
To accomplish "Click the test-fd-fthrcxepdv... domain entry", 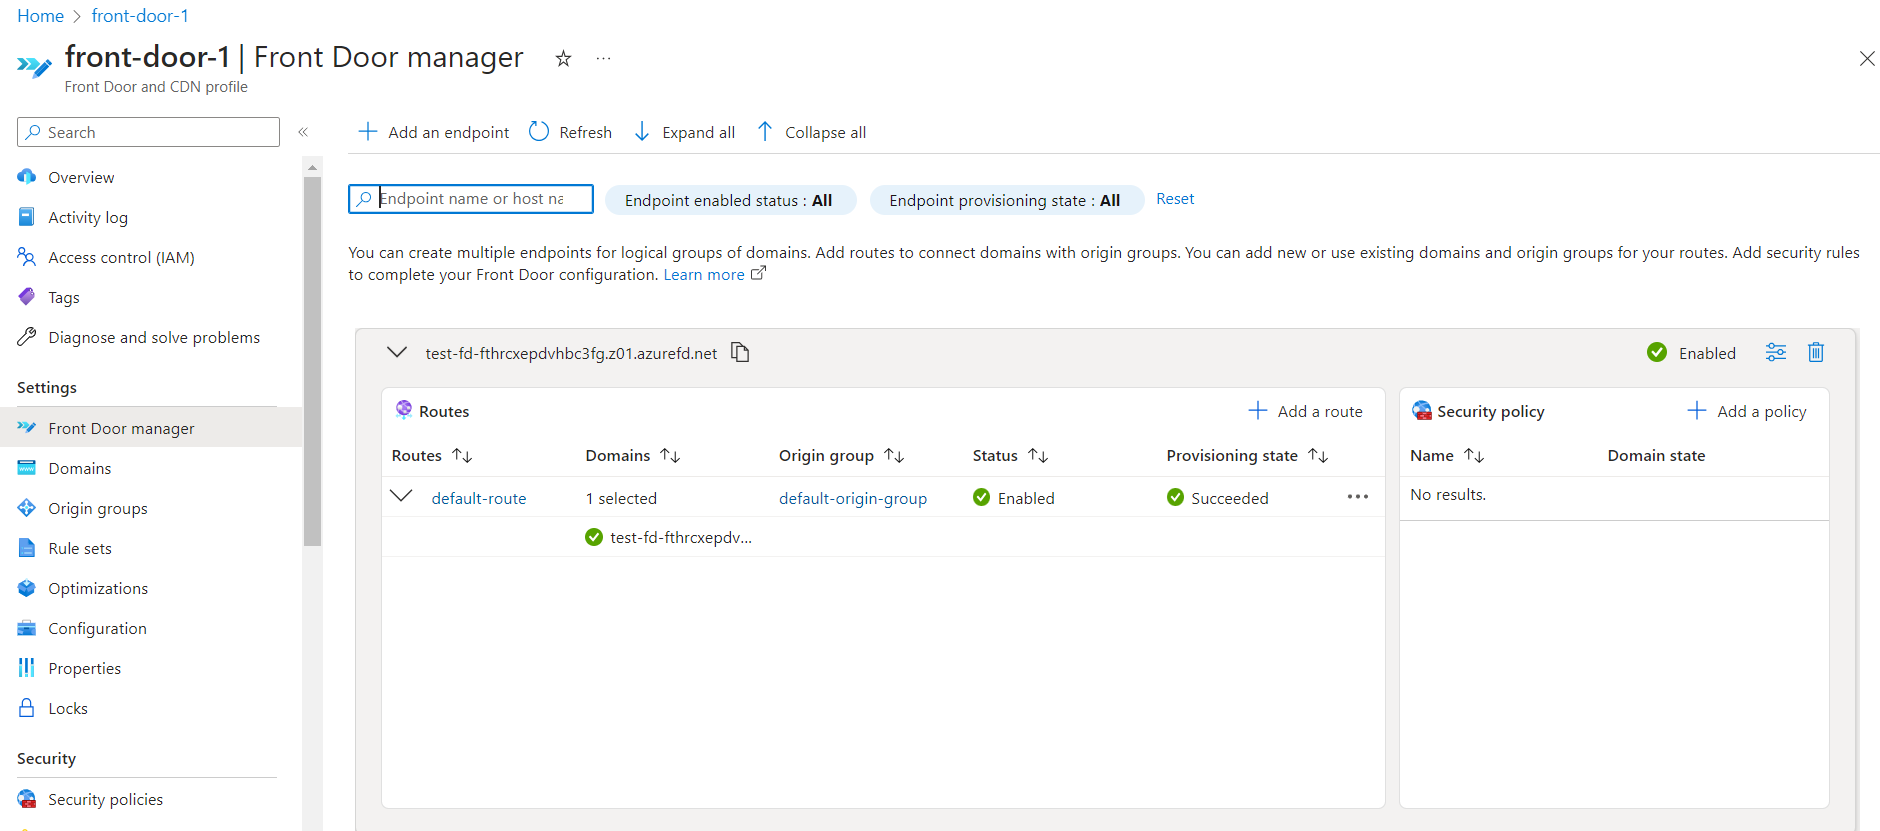I will [681, 537].
